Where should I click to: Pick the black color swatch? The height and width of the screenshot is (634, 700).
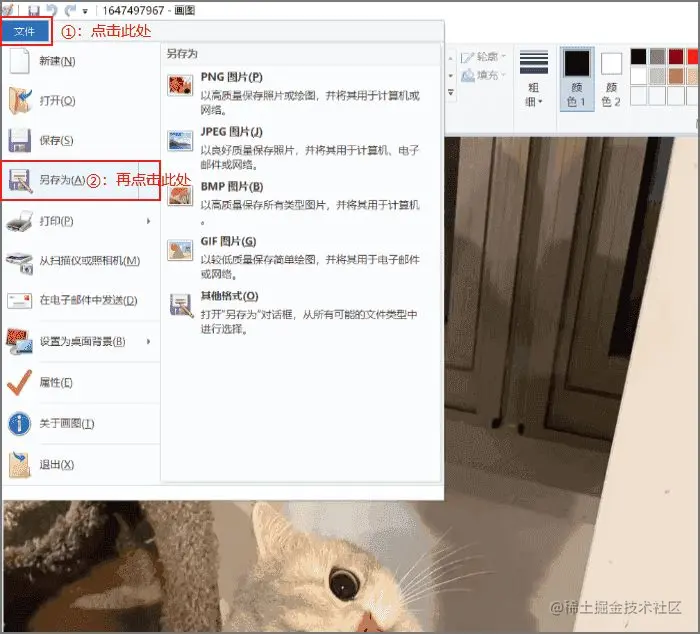[638, 57]
